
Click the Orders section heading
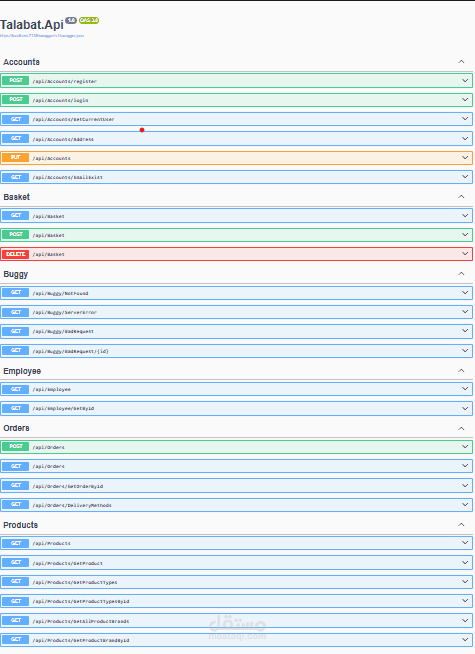[16, 428]
